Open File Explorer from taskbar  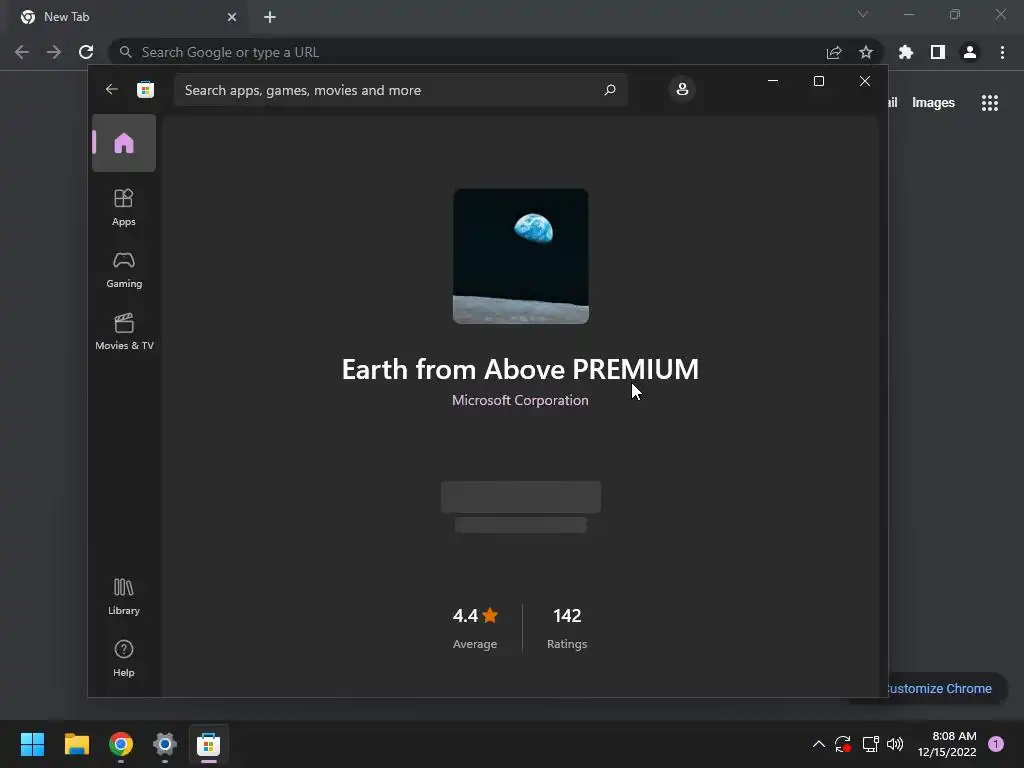pyautogui.click(x=76, y=744)
